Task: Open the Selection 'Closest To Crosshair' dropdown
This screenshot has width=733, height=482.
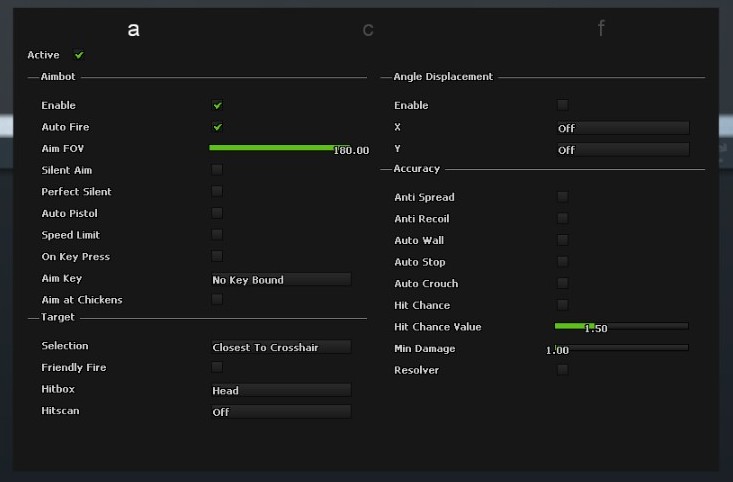Action: [x=280, y=347]
